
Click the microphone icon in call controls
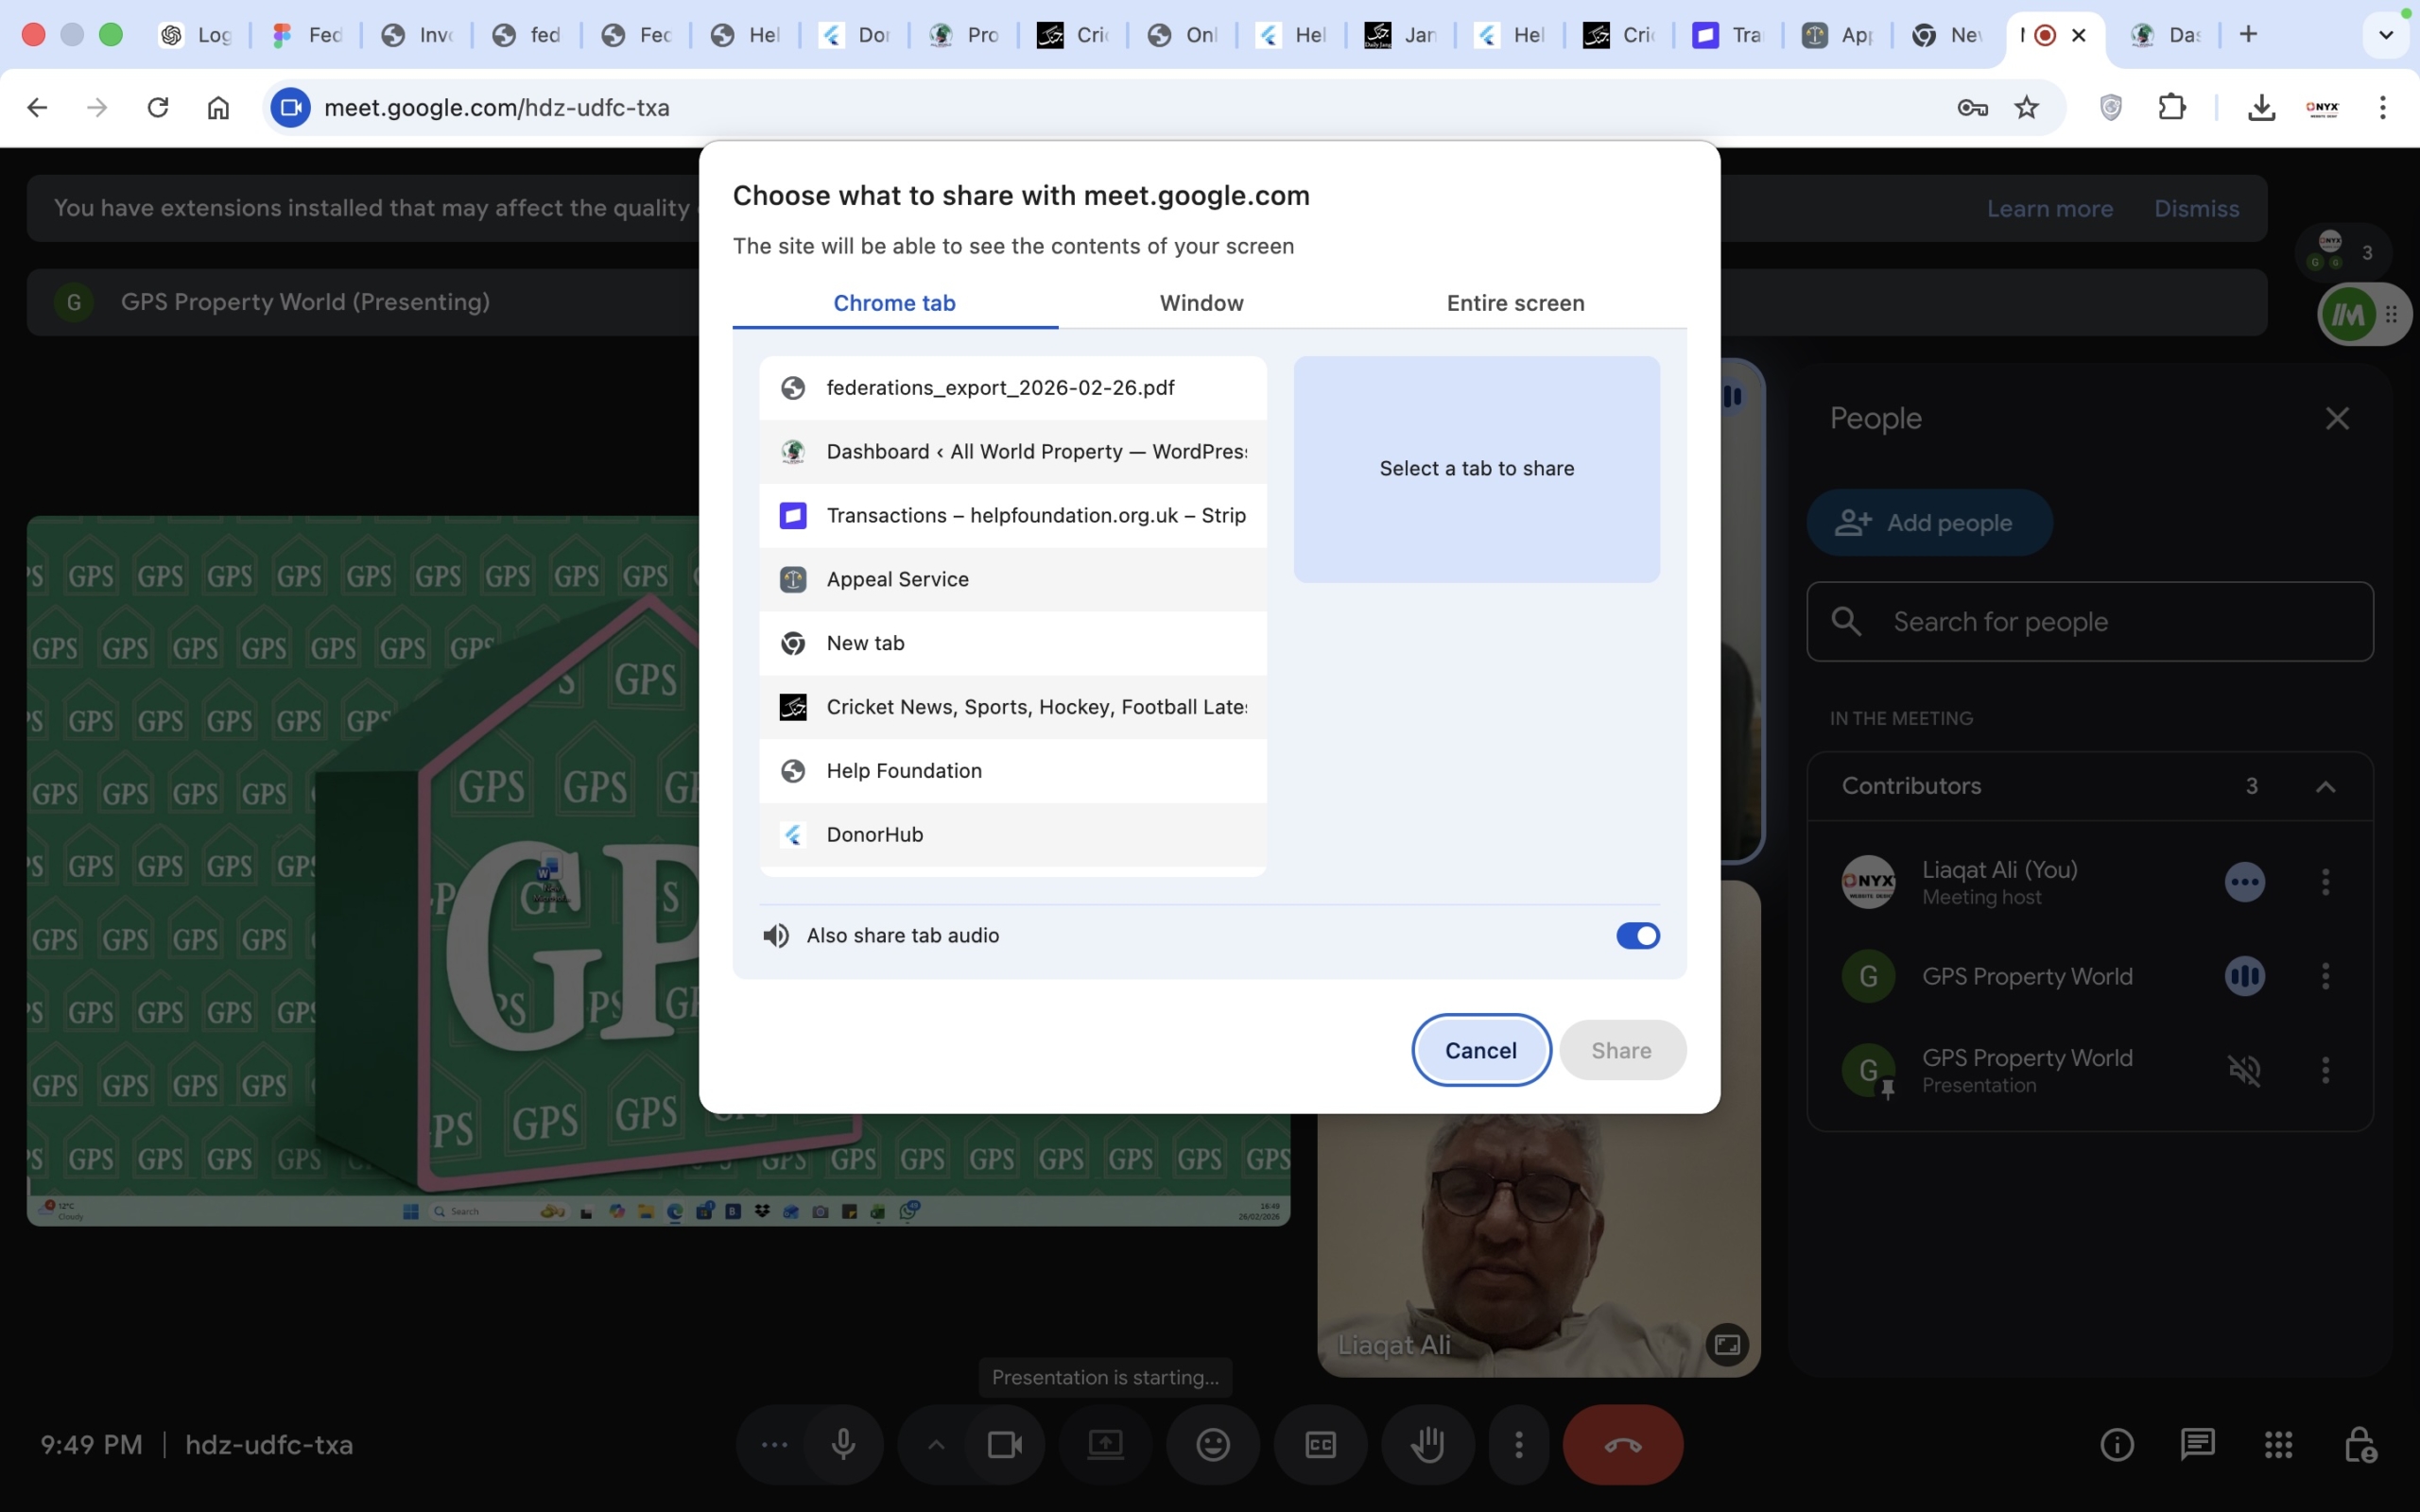pyautogui.click(x=843, y=1444)
